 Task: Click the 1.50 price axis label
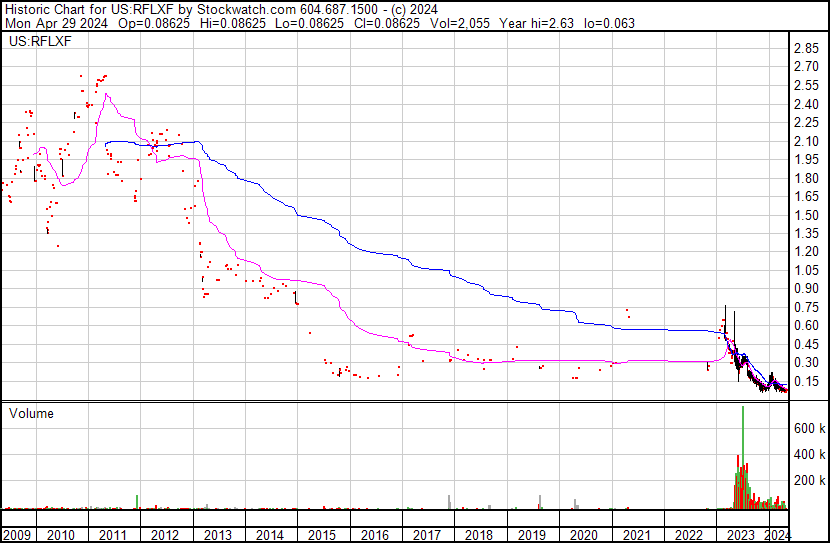pos(806,216)
